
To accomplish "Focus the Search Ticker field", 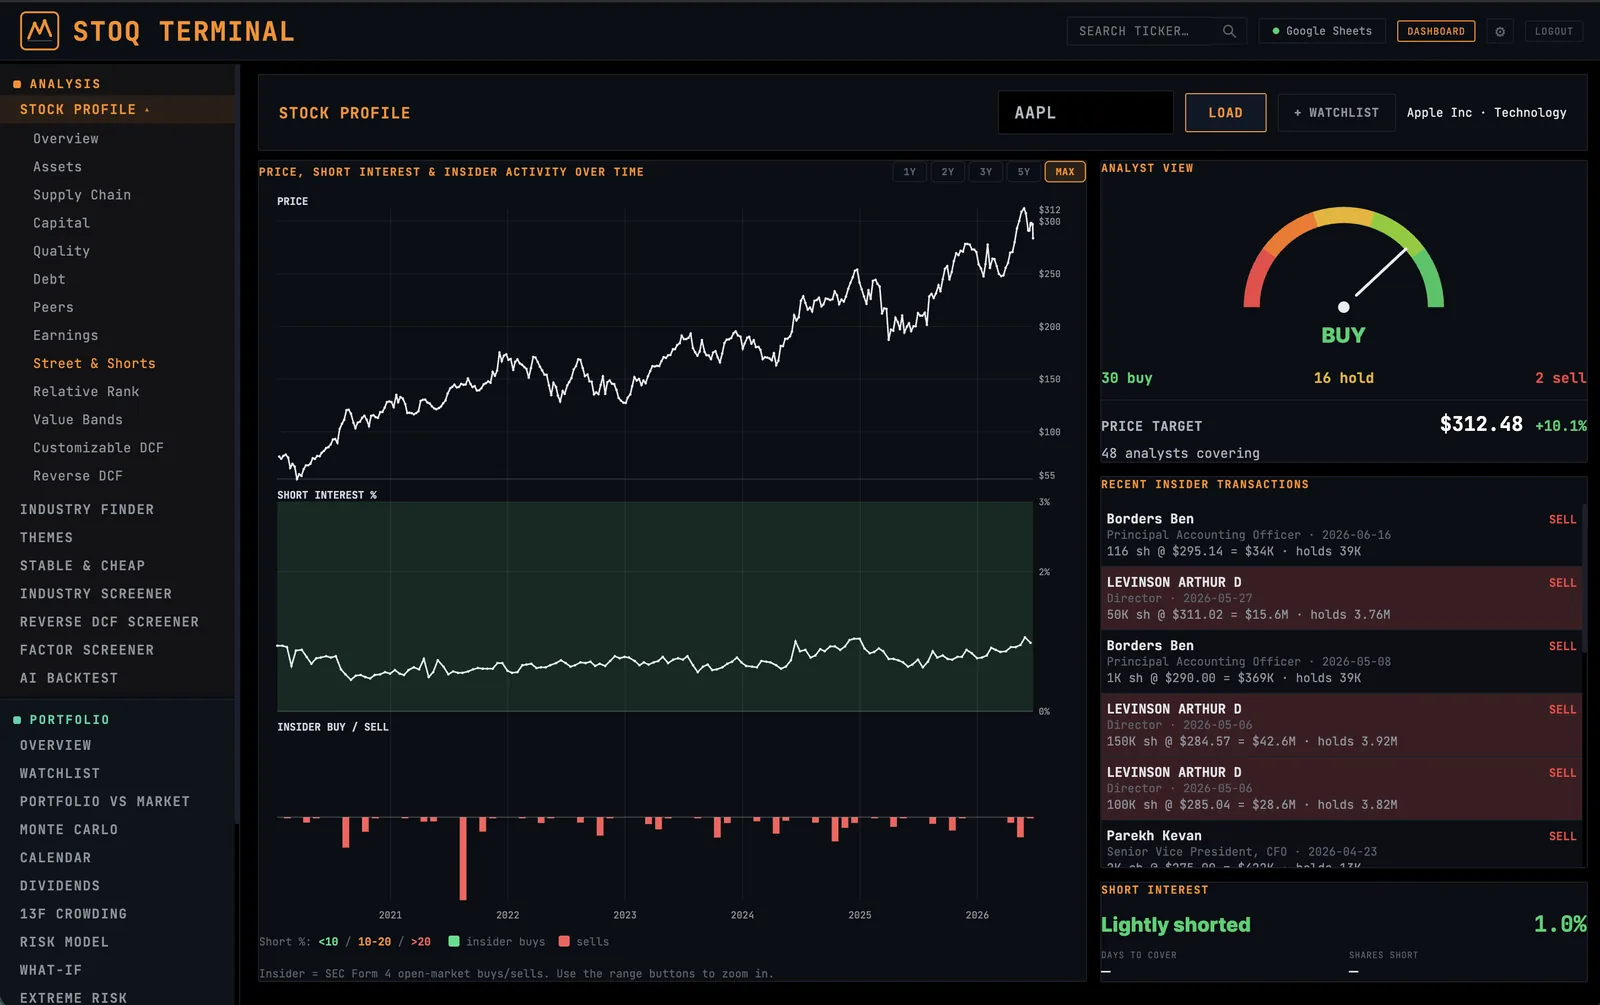I will coord(1143,31).
